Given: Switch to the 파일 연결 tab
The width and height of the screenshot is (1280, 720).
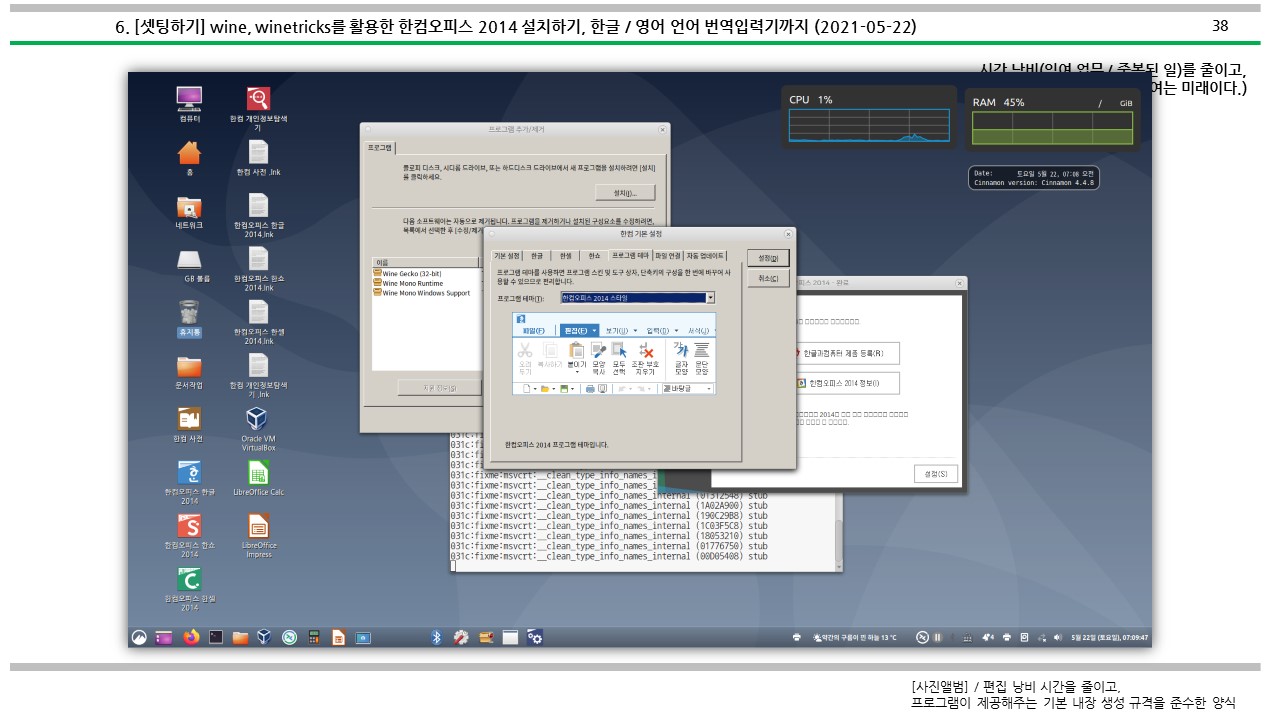Looking at the screenshot, I should click(667, 256).
